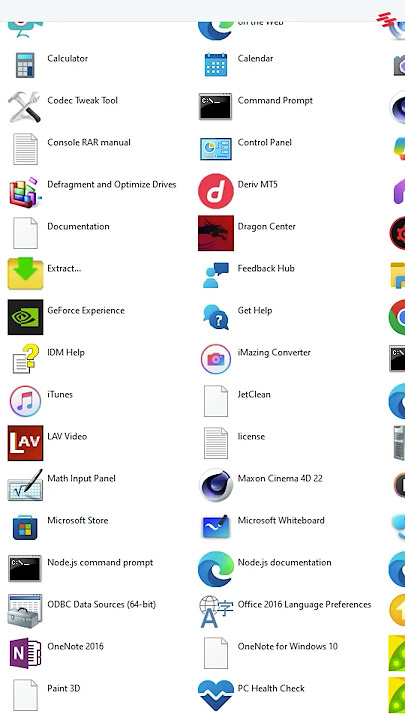Click the 'Maxon Cinema 4D 22' label
The height and width of the screenshot is (720, 405).
(x=280, y=478)
